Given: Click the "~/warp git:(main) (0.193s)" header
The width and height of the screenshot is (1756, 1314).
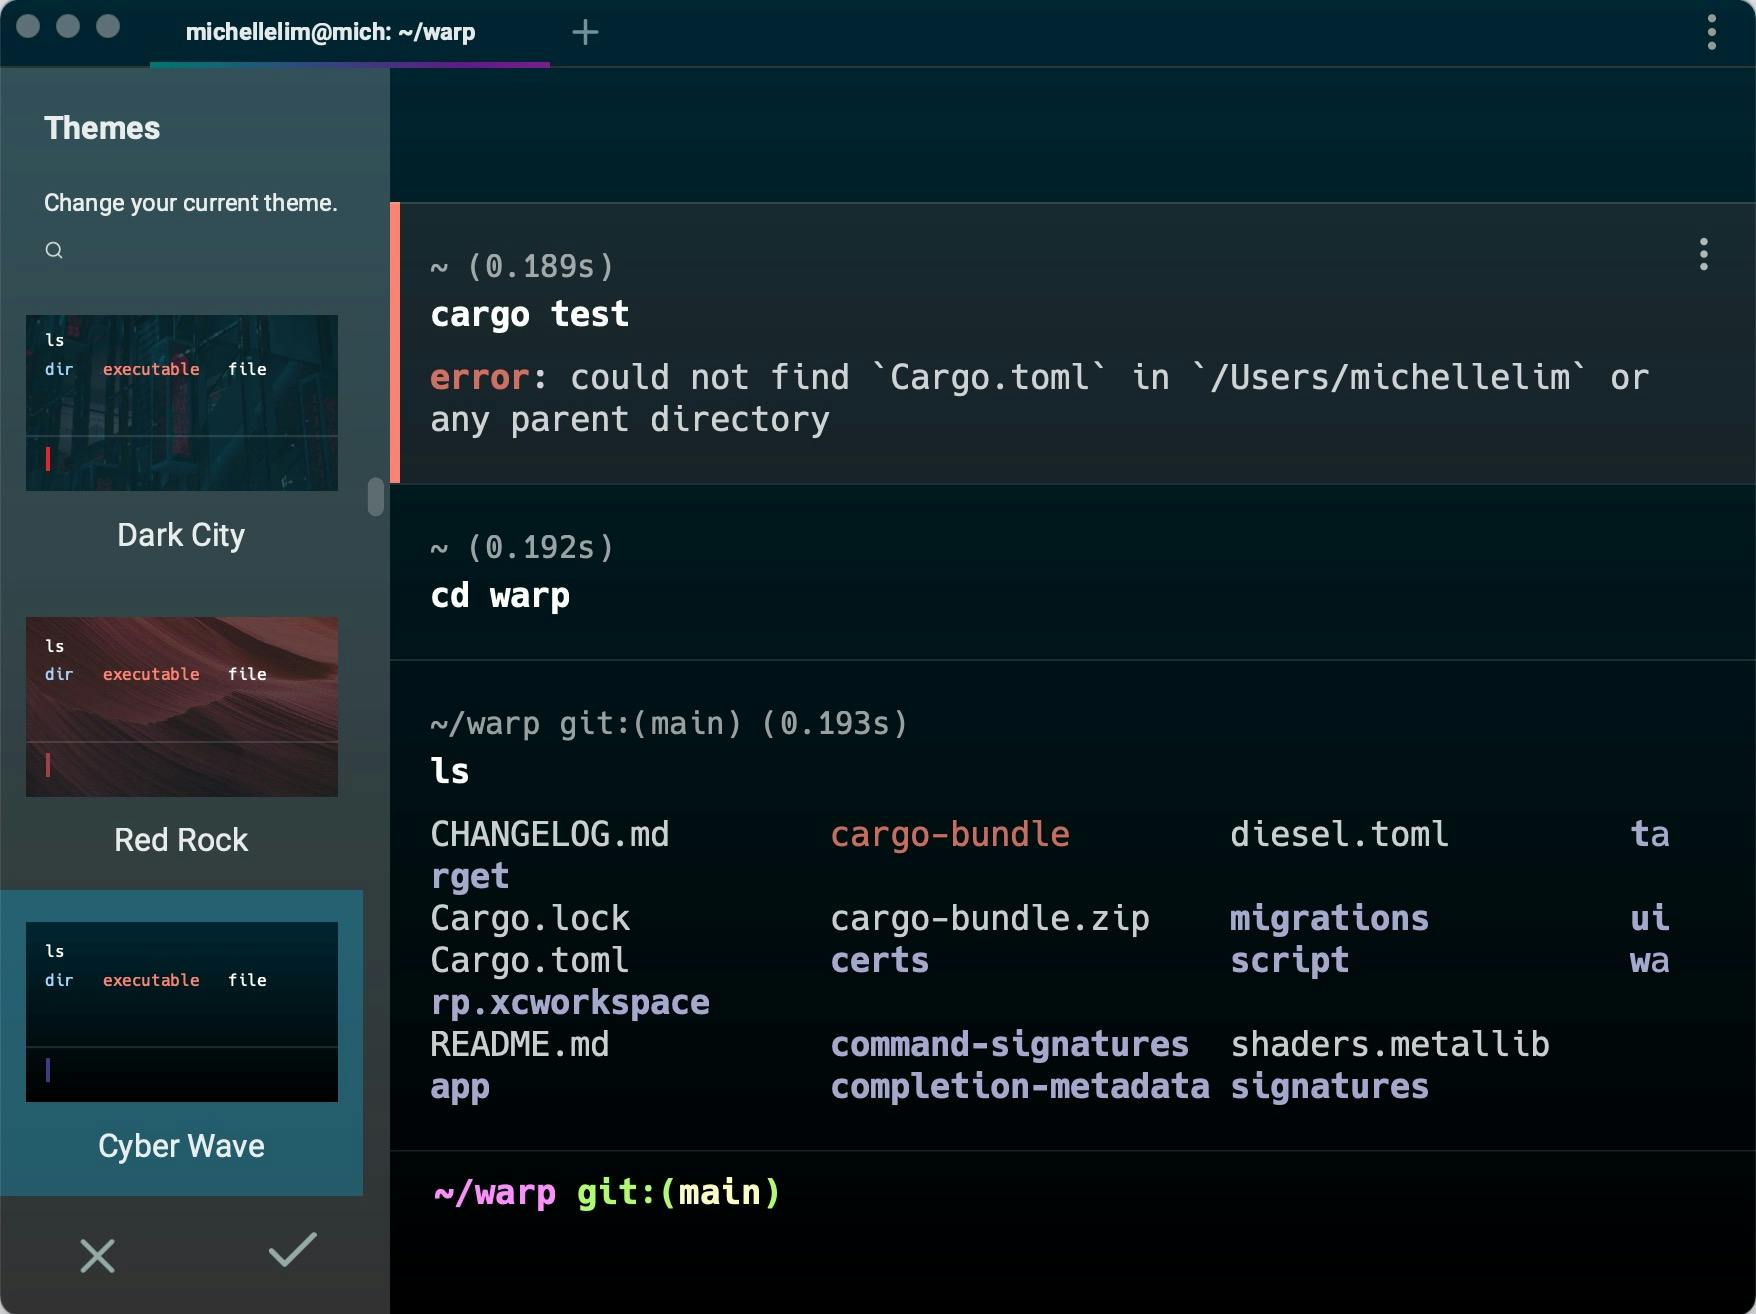Looking at the screenshot, I should click(669, 723).
